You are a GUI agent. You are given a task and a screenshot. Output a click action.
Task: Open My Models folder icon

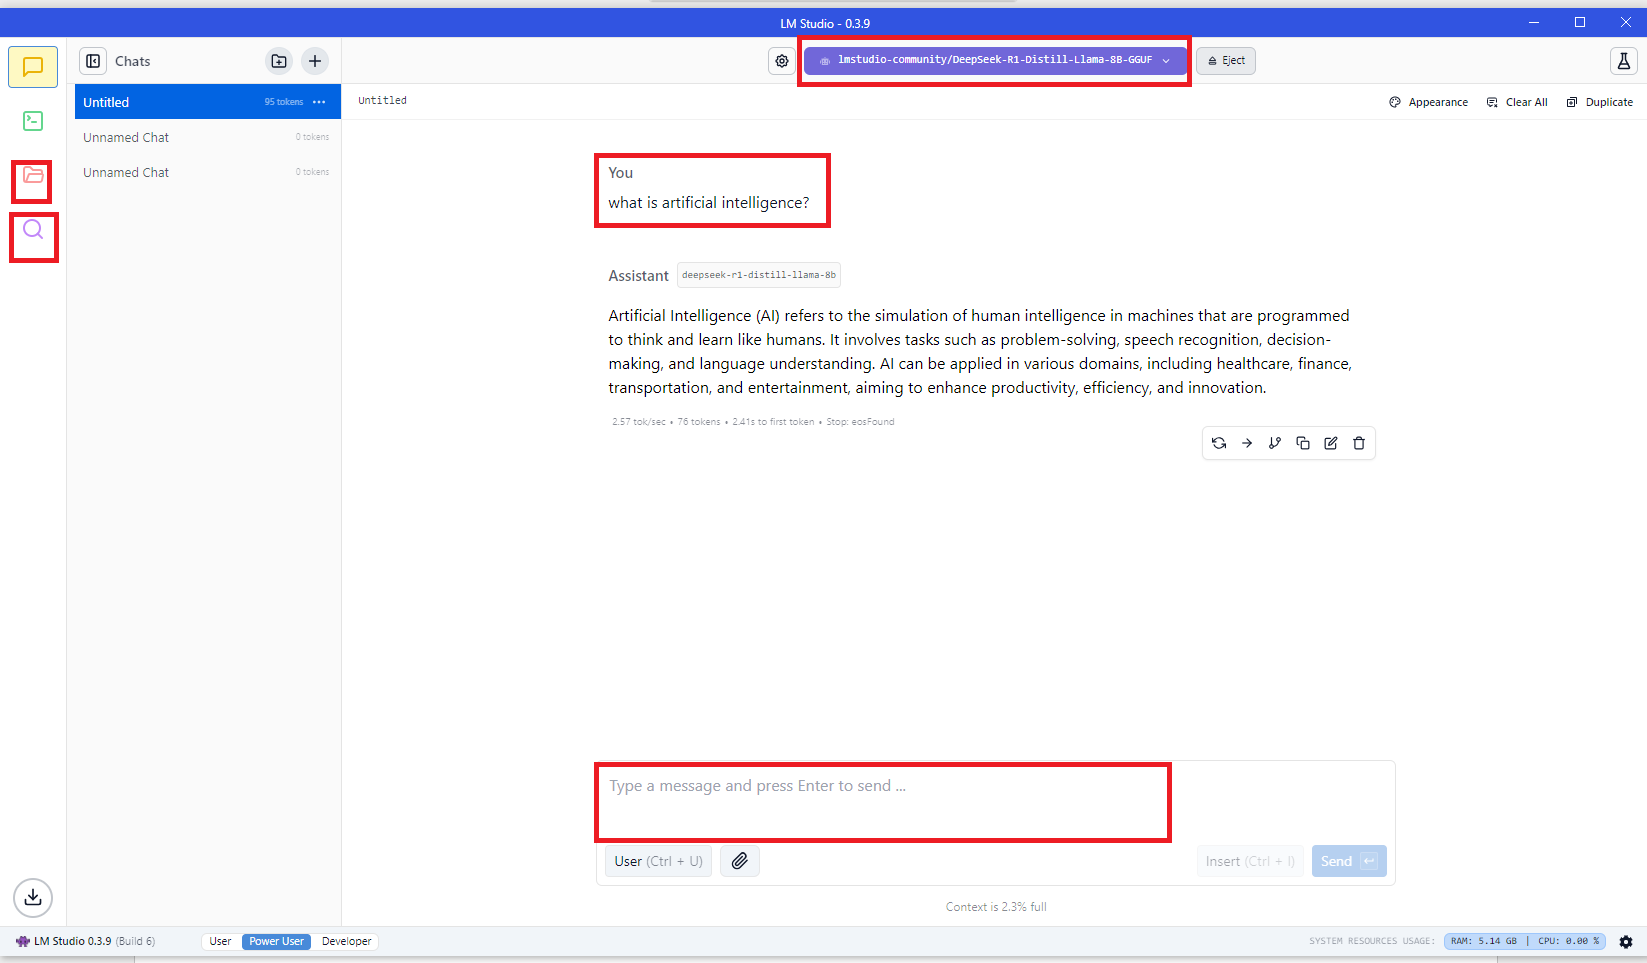[x=33, y=176]
